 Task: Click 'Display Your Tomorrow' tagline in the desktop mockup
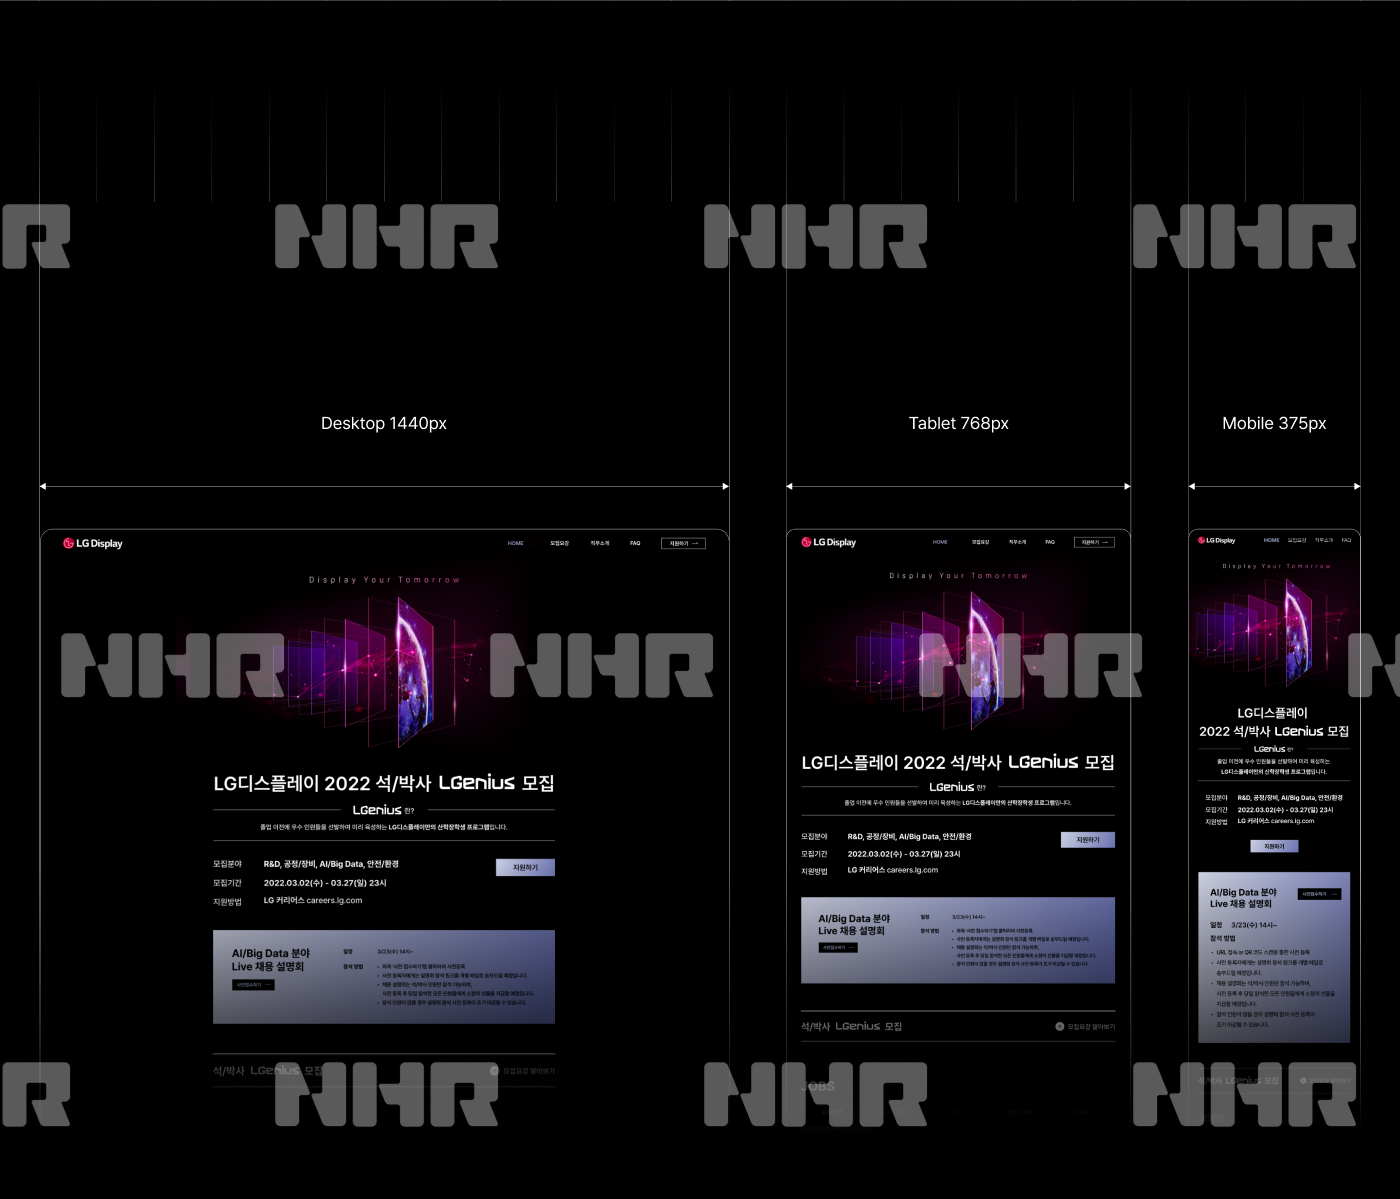(x=384, y=580)
